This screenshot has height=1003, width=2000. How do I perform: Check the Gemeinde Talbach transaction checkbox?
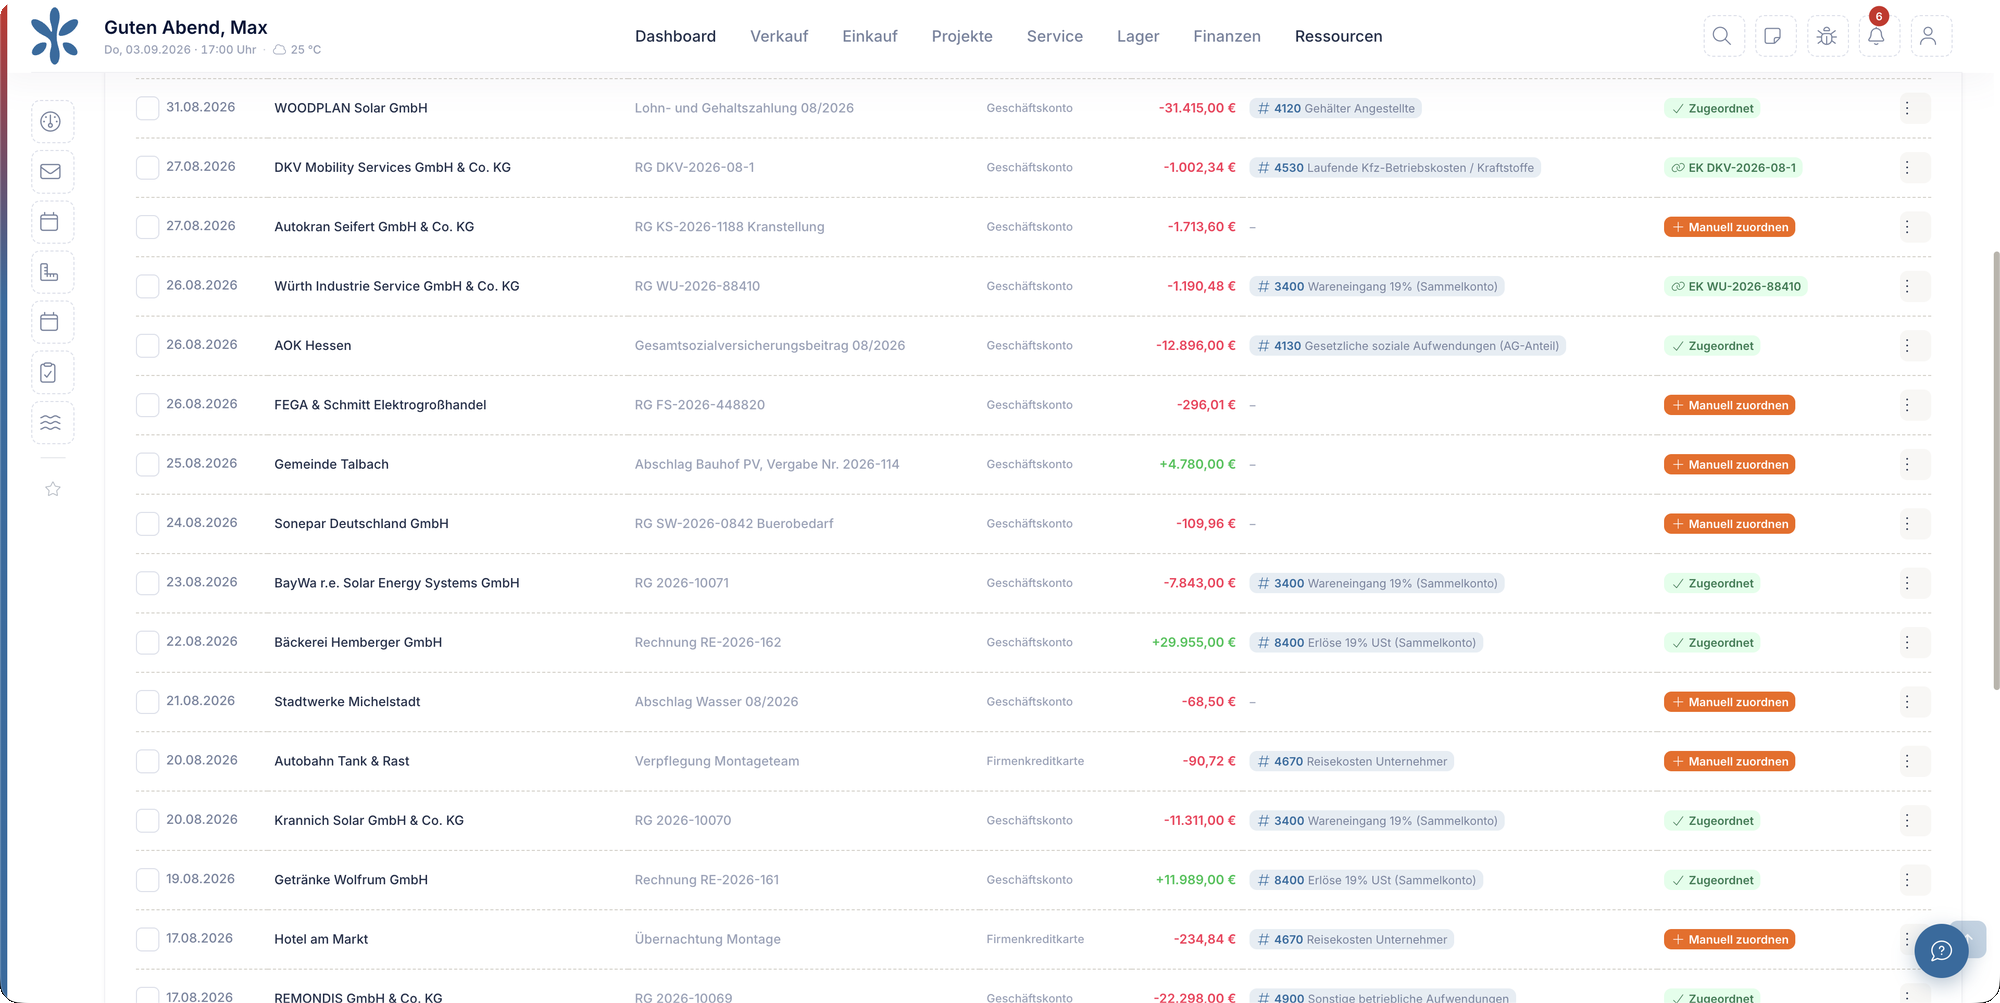(x=148, y=464)
